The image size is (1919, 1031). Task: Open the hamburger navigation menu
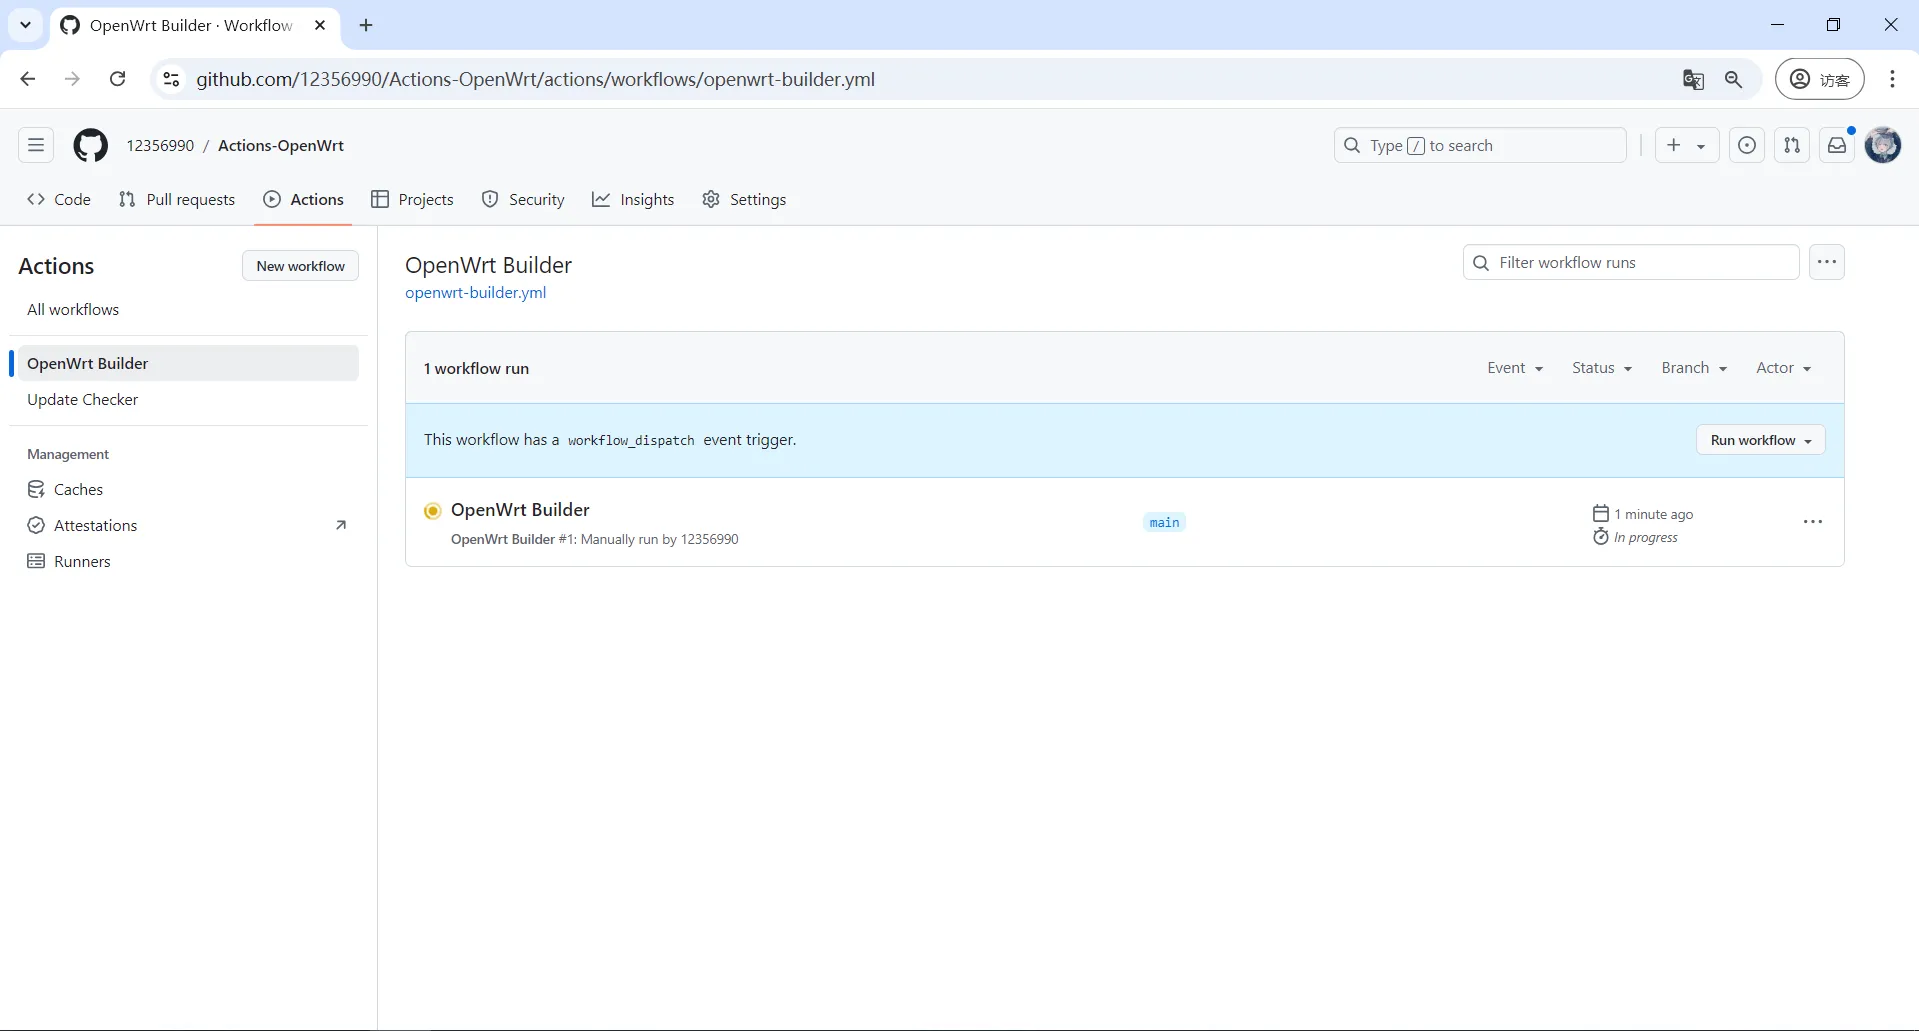tap(35, 145)
